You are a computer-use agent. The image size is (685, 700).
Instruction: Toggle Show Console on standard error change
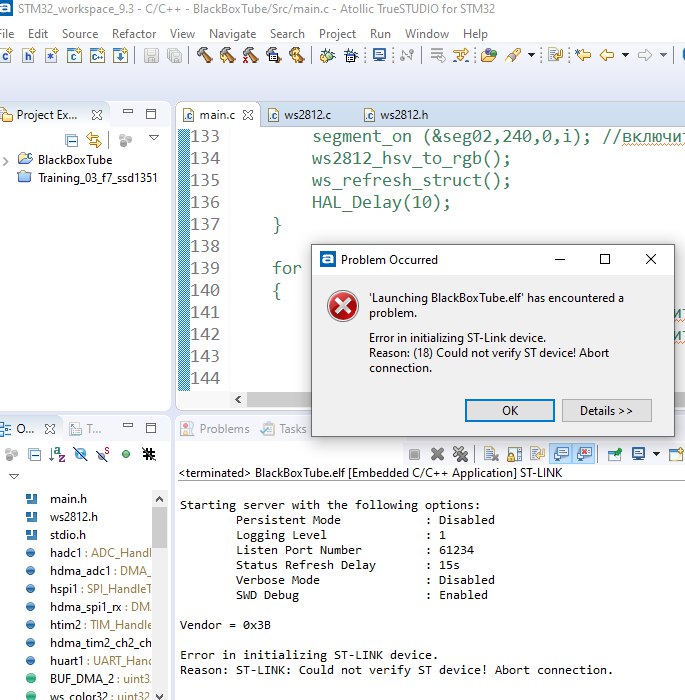click(584, 454)
